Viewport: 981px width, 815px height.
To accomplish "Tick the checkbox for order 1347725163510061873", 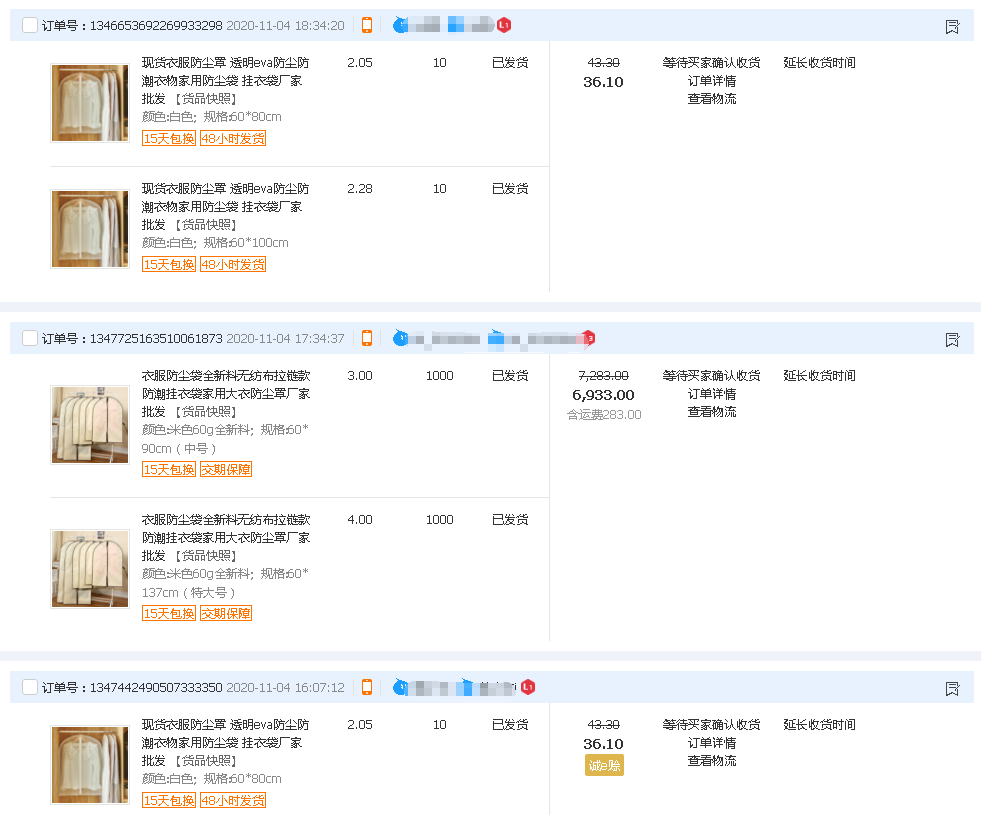I will [x=30, y=339].
